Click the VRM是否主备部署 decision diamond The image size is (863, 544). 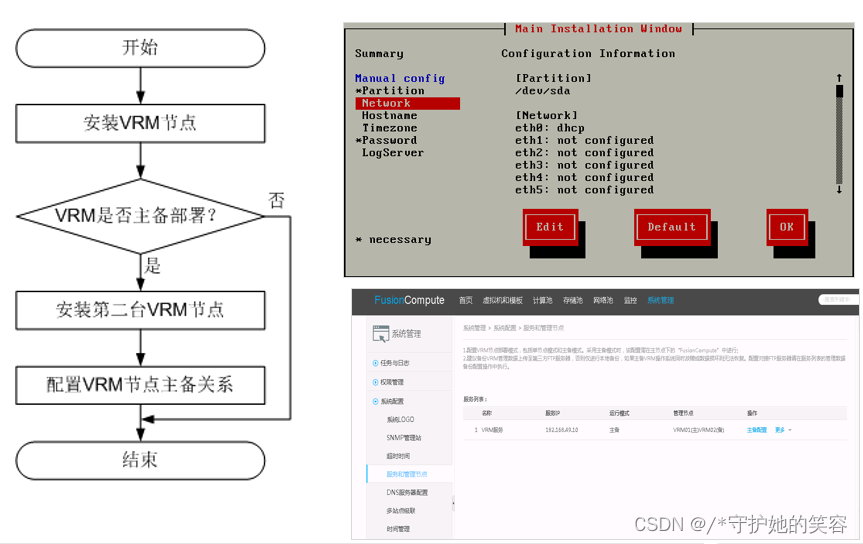click(x=140, y=216)
